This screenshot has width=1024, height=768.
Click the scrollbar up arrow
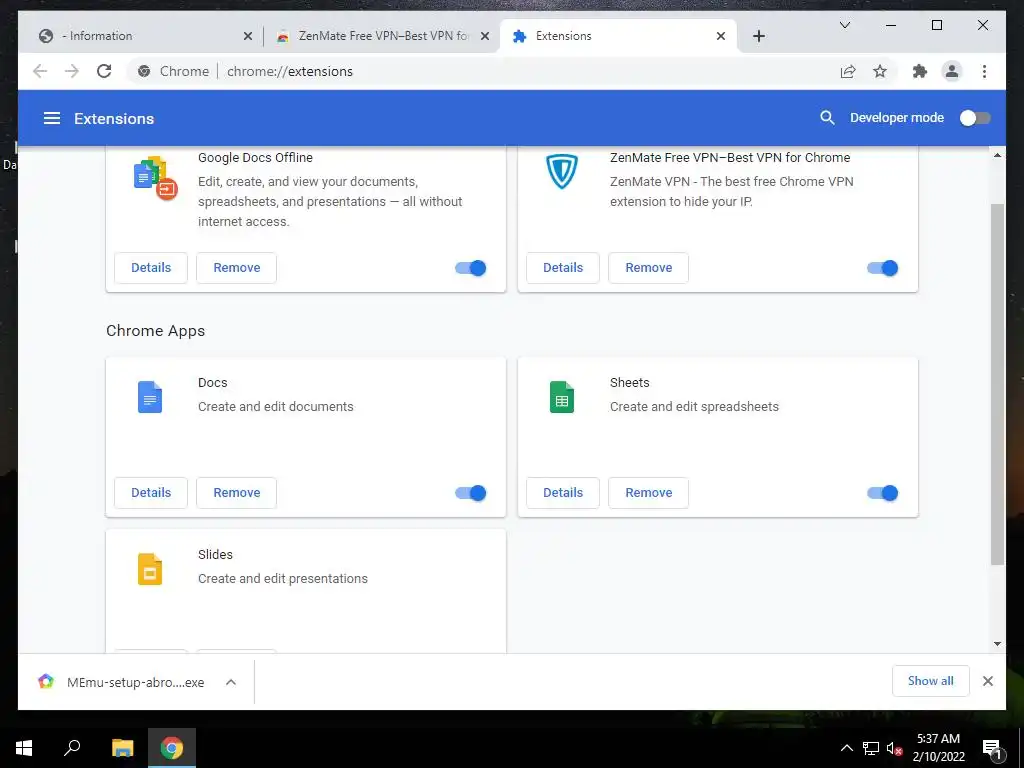tap(997, 155)
